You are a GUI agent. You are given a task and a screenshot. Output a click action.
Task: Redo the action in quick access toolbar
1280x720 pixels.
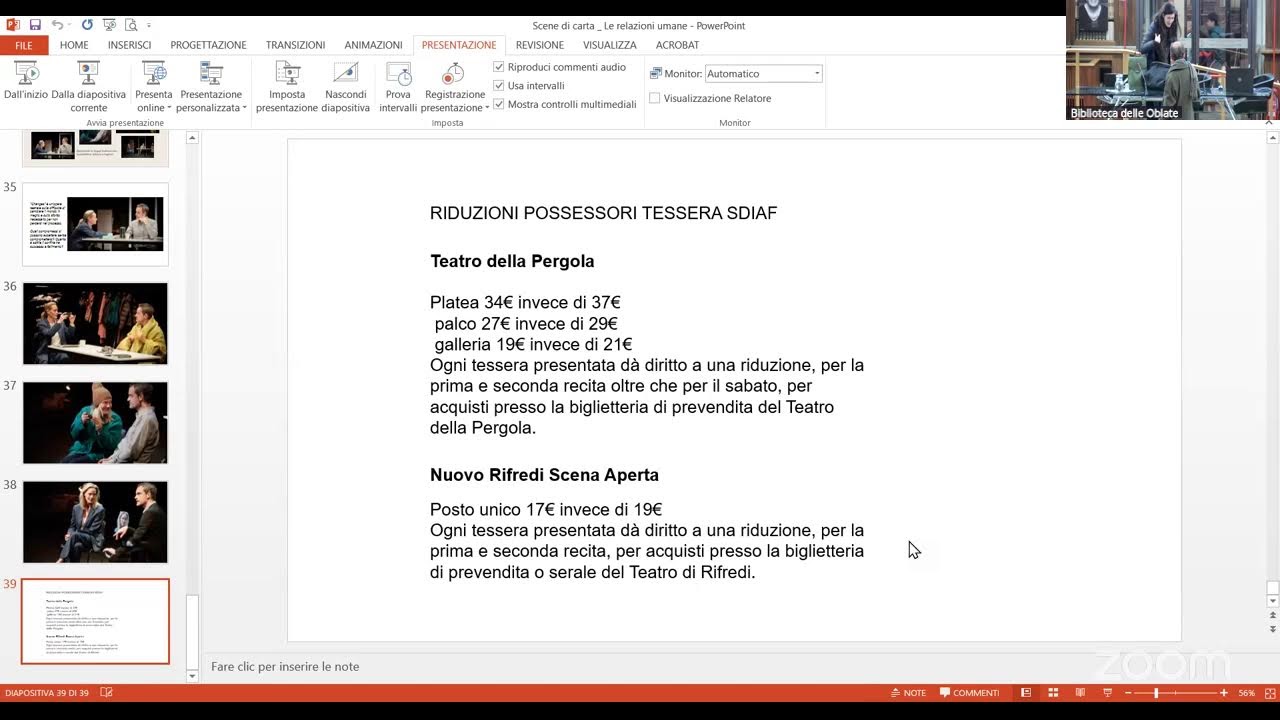(x=87, y=25)
